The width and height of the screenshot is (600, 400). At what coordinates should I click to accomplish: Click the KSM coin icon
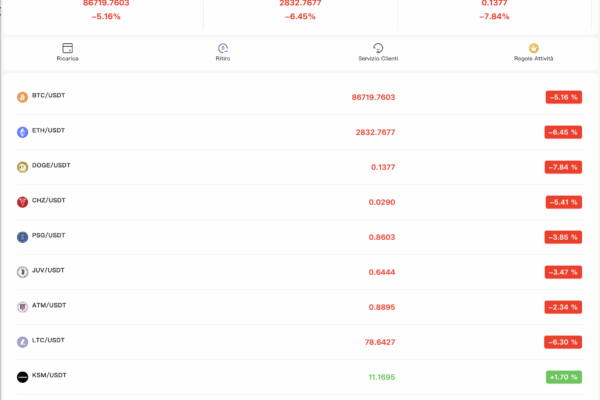pyautogui.click(x=23, y=377)
